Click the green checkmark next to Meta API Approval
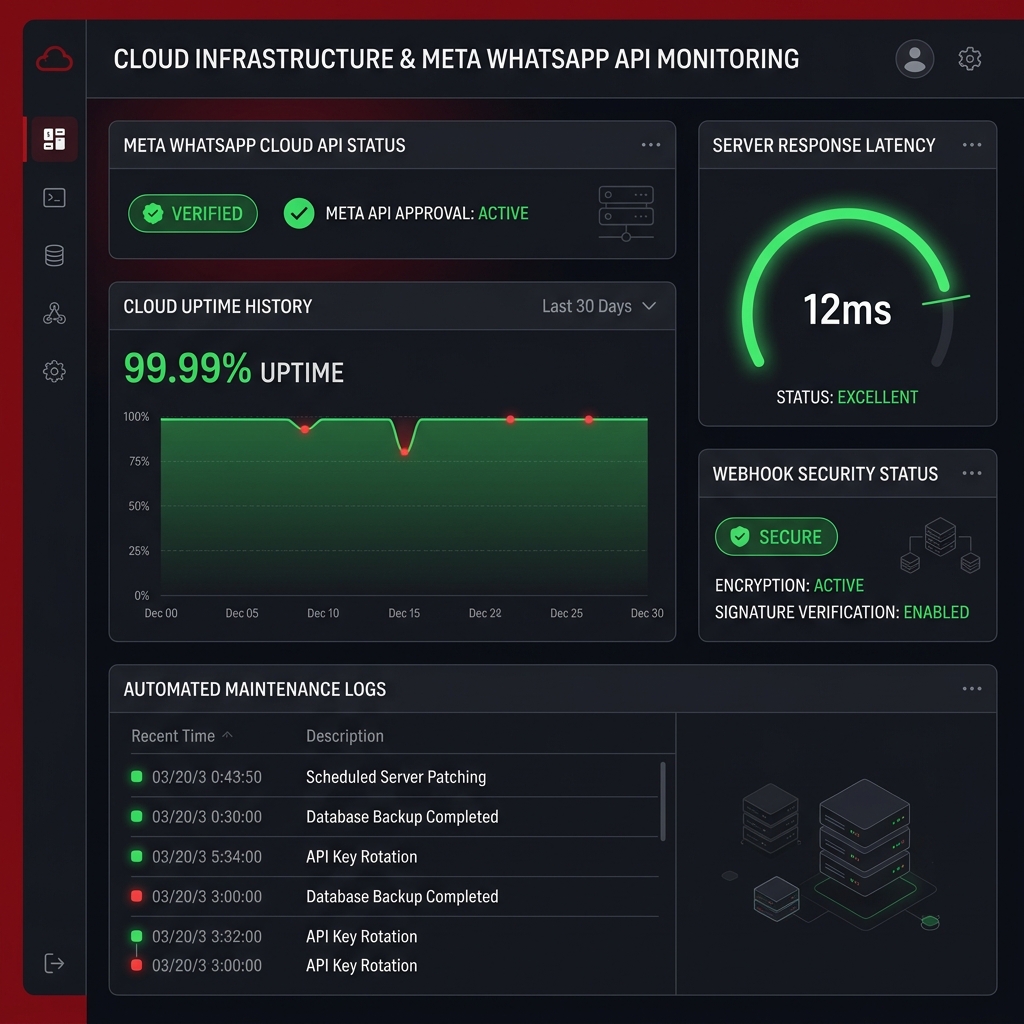 point(299,214)
